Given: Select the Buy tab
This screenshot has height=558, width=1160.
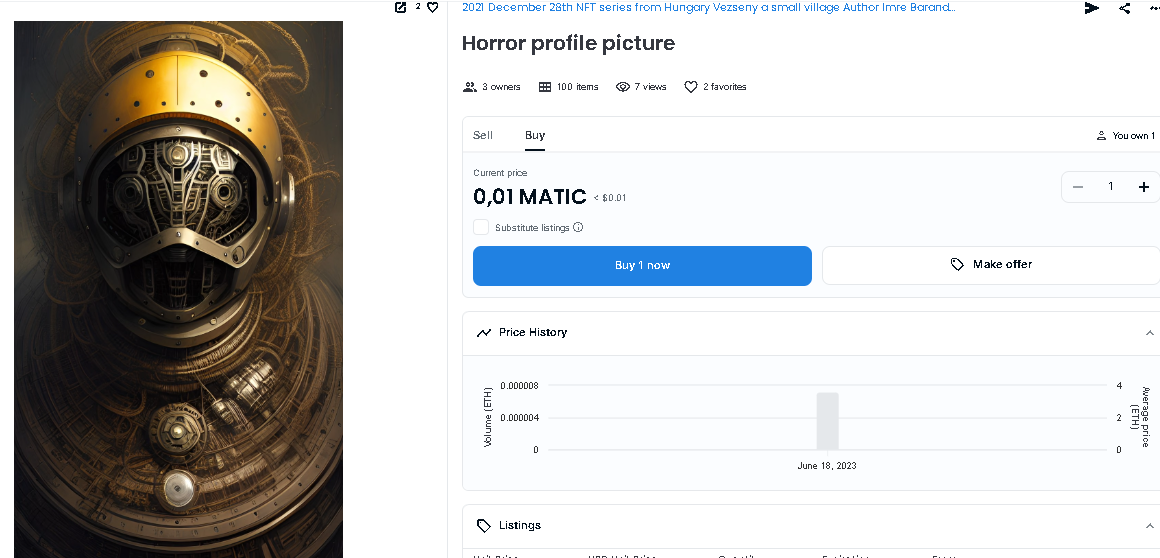Looking at the screenshot, I should (x=535, y=135).
